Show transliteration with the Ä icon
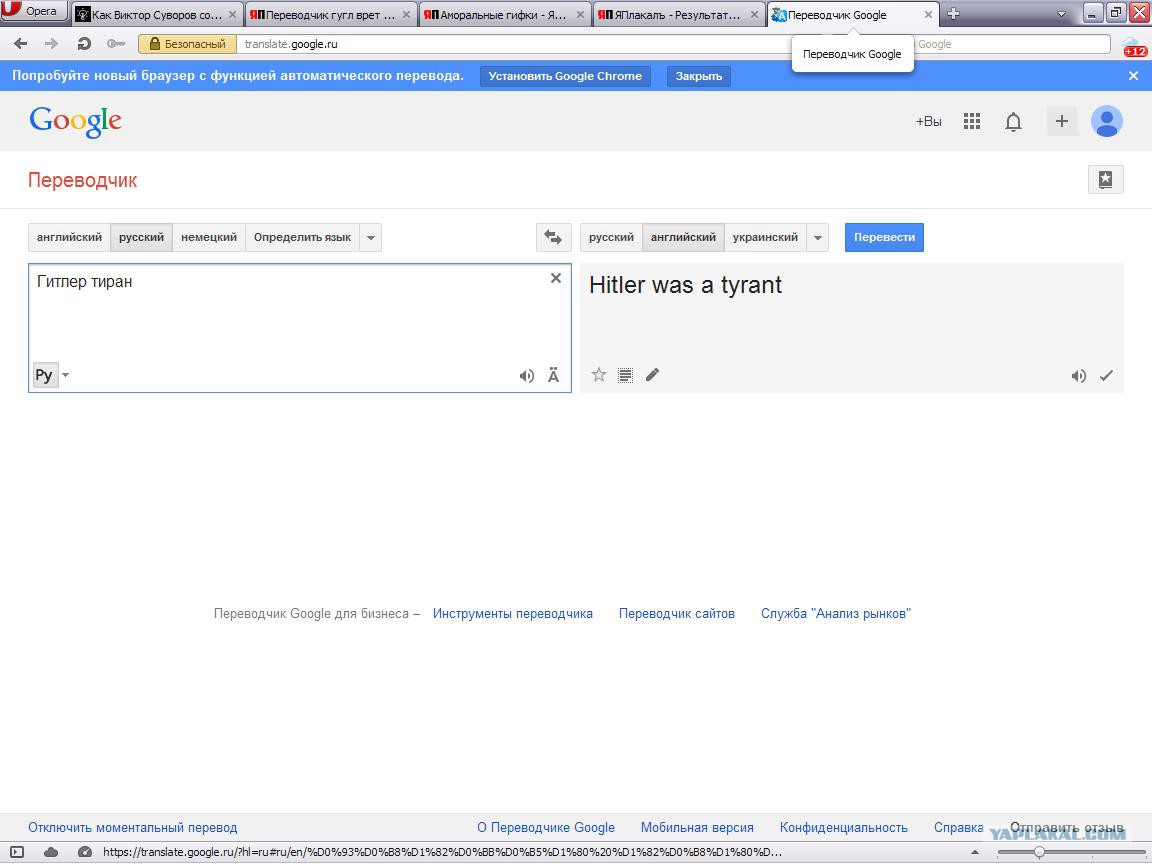 pos(553,375)
